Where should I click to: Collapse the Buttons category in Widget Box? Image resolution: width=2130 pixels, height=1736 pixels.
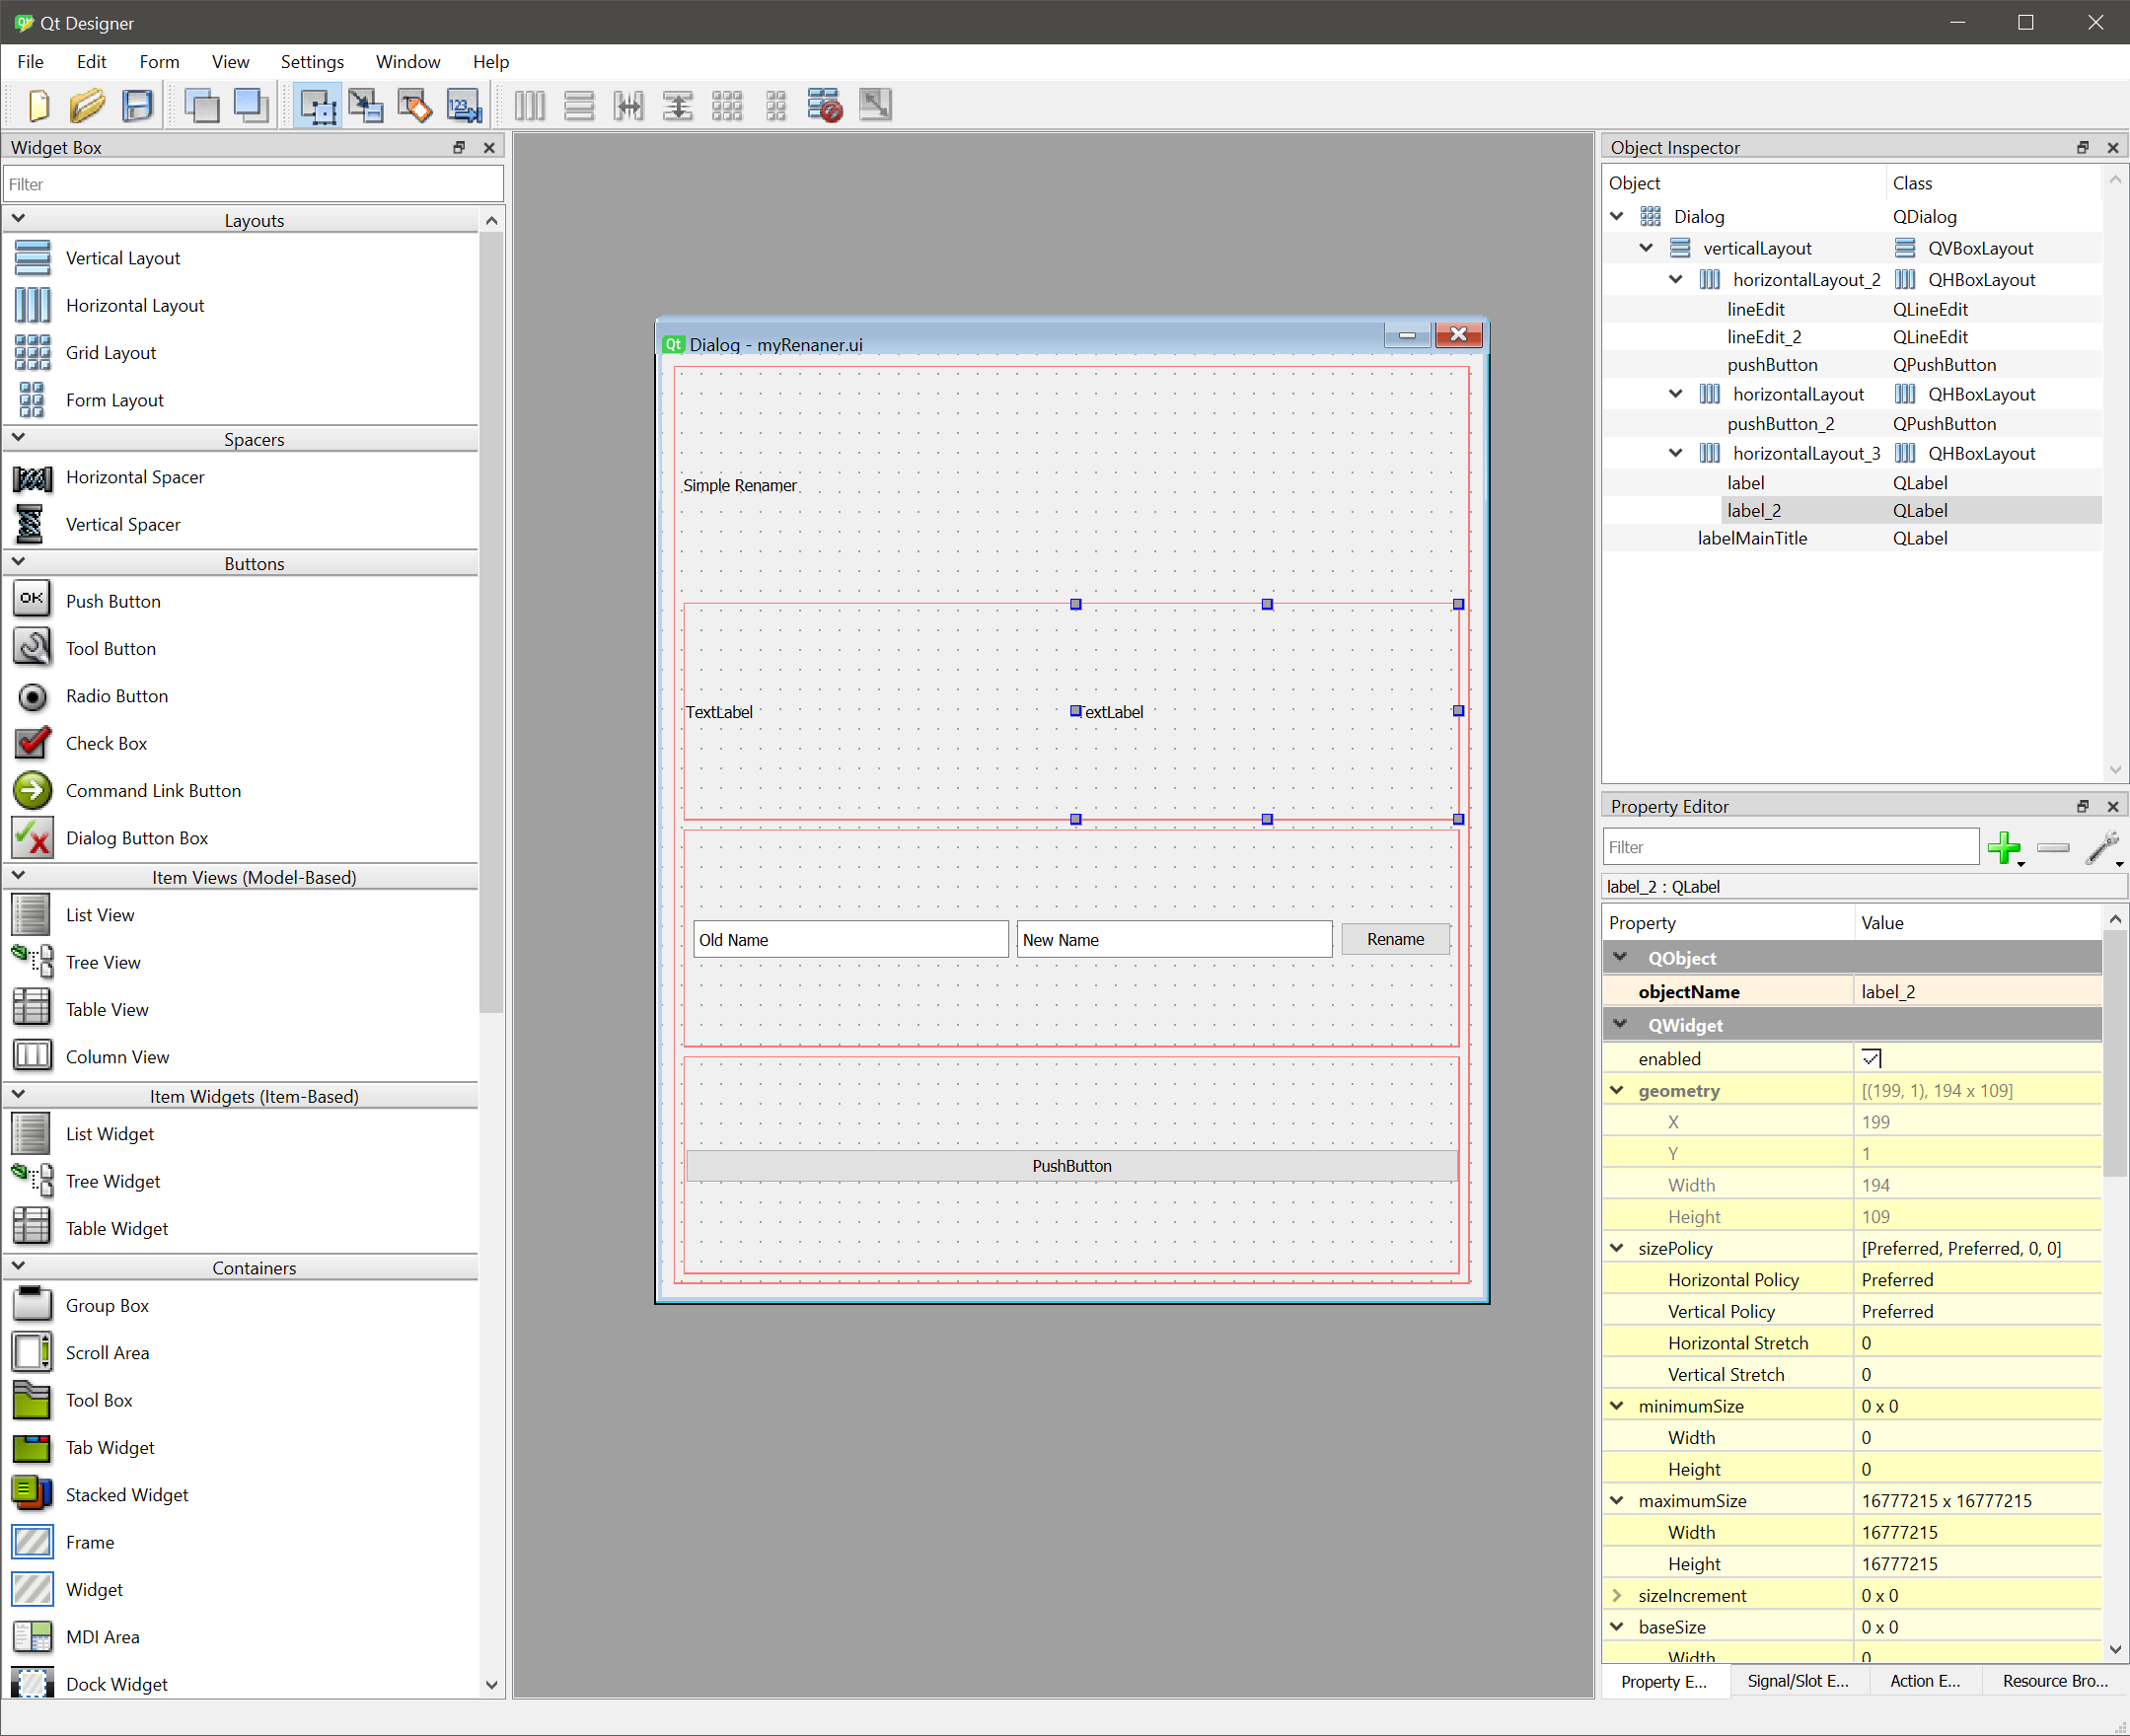tap(18, 563)
